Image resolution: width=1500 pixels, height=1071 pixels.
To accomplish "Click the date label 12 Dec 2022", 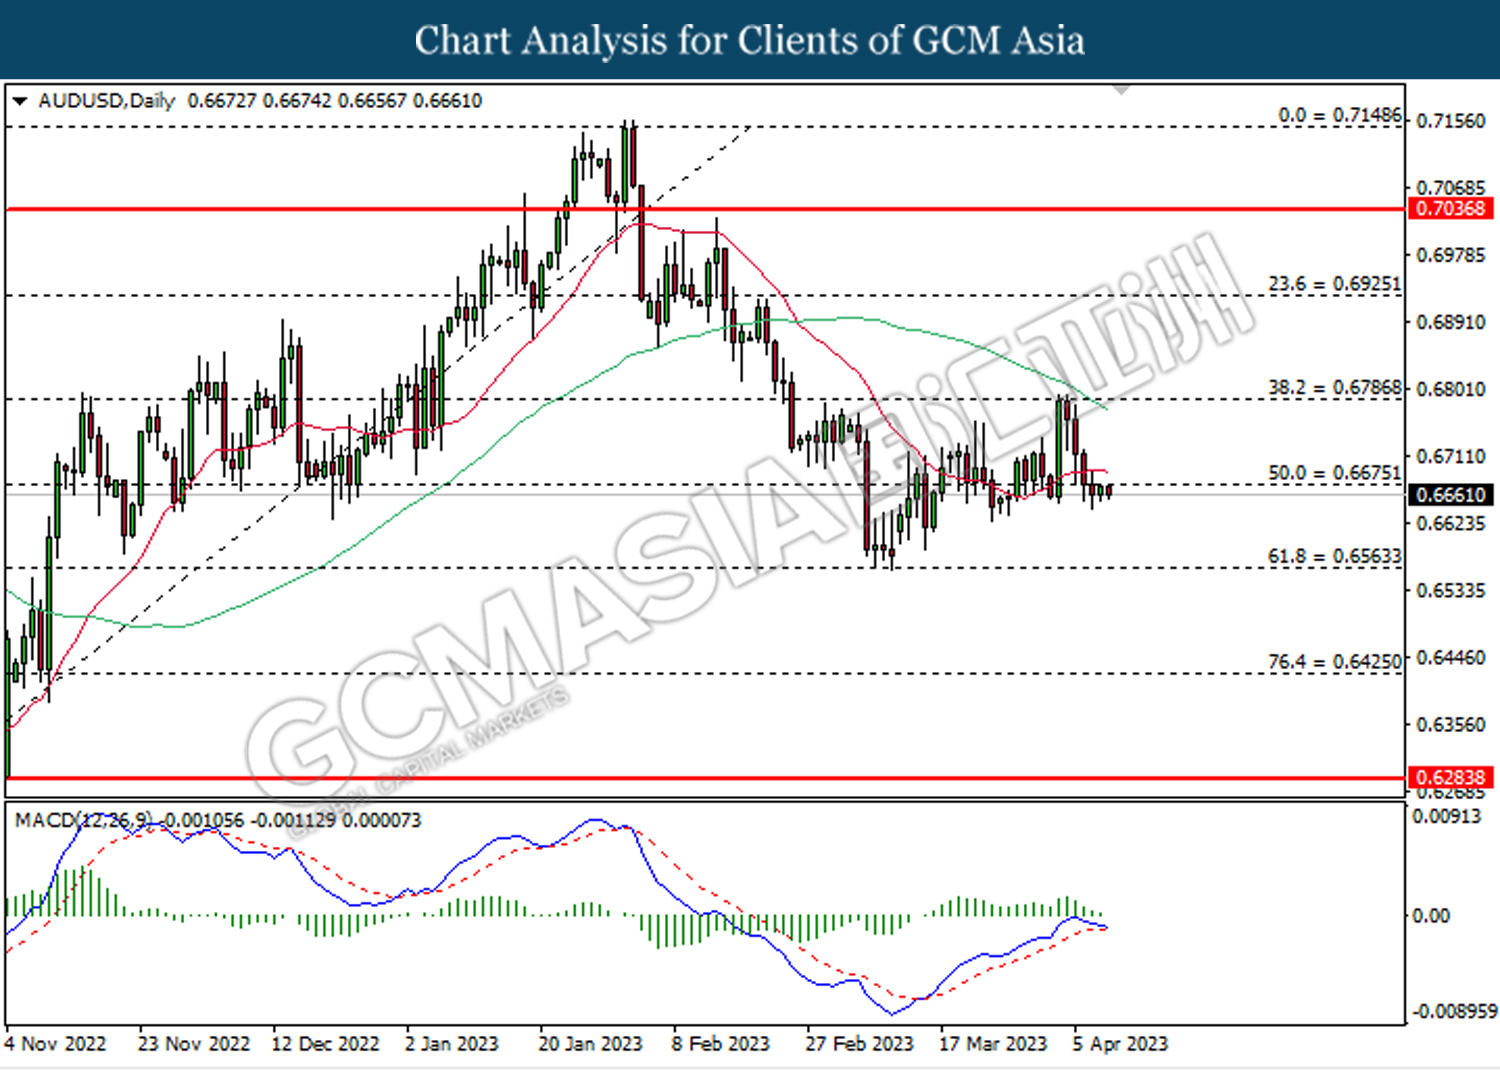I will click(x=326, y=1044).
